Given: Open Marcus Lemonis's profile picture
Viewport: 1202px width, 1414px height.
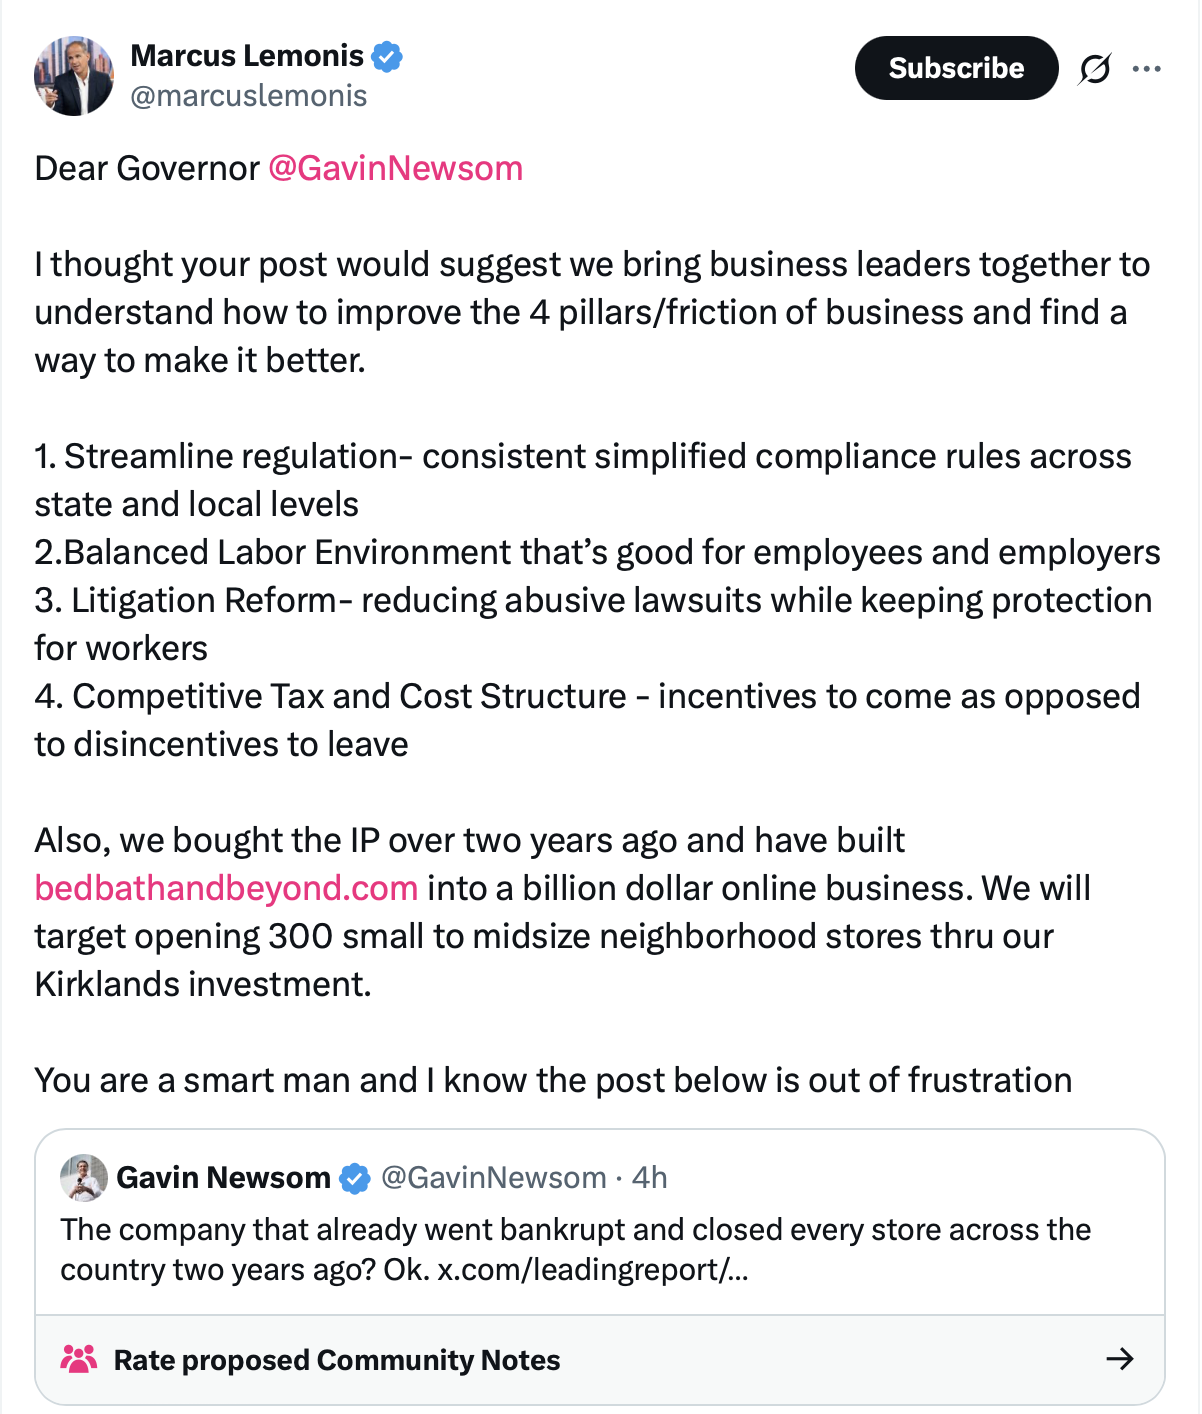Looking at the screenshot, I should coord(74,76).
